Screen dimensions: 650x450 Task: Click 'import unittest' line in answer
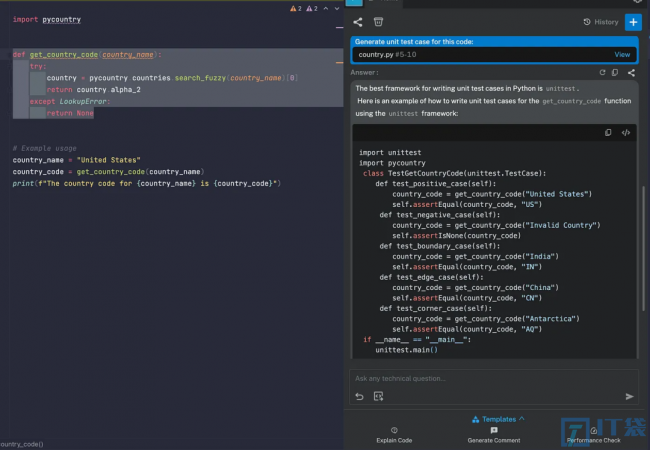tap(390, 152)
